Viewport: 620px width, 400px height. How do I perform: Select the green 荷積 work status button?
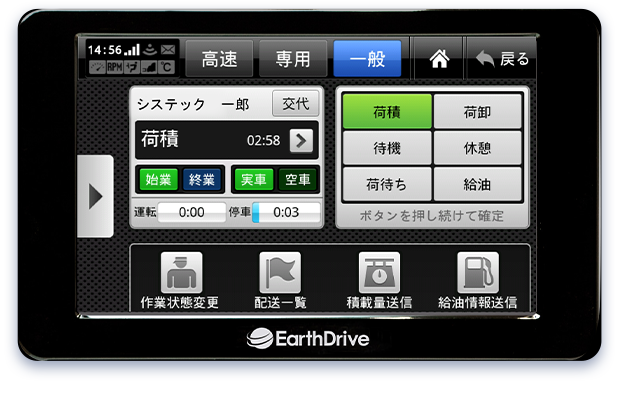point(387,111)
